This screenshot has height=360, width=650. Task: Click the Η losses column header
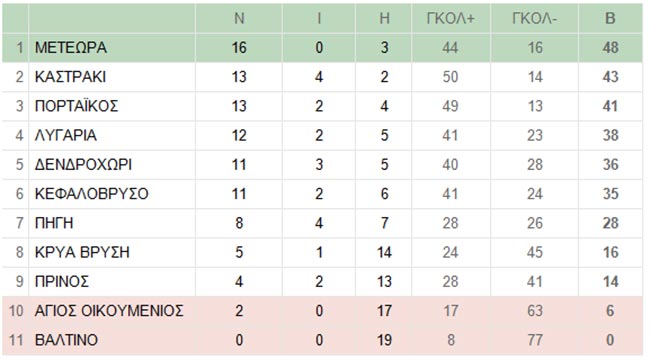click(384, 19)
